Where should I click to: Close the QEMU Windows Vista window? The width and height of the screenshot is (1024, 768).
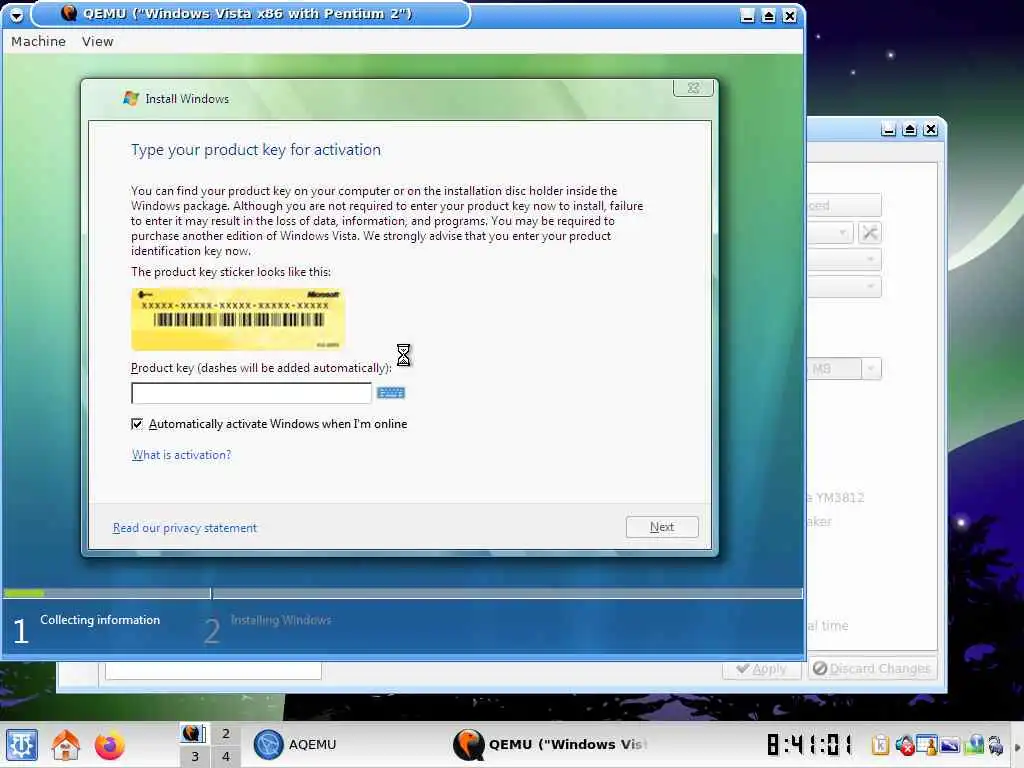[x=790, y=16]
